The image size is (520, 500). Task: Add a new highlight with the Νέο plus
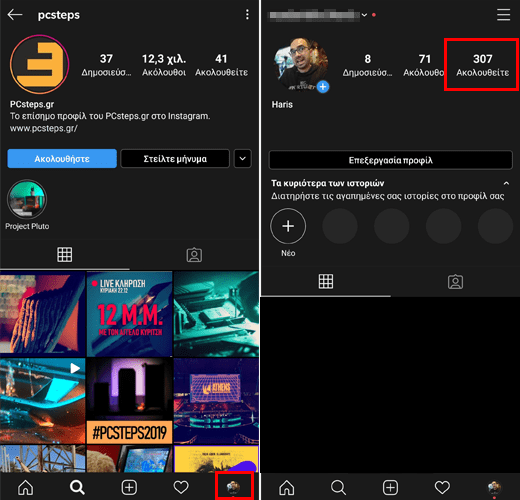click(x=288, y=226)
